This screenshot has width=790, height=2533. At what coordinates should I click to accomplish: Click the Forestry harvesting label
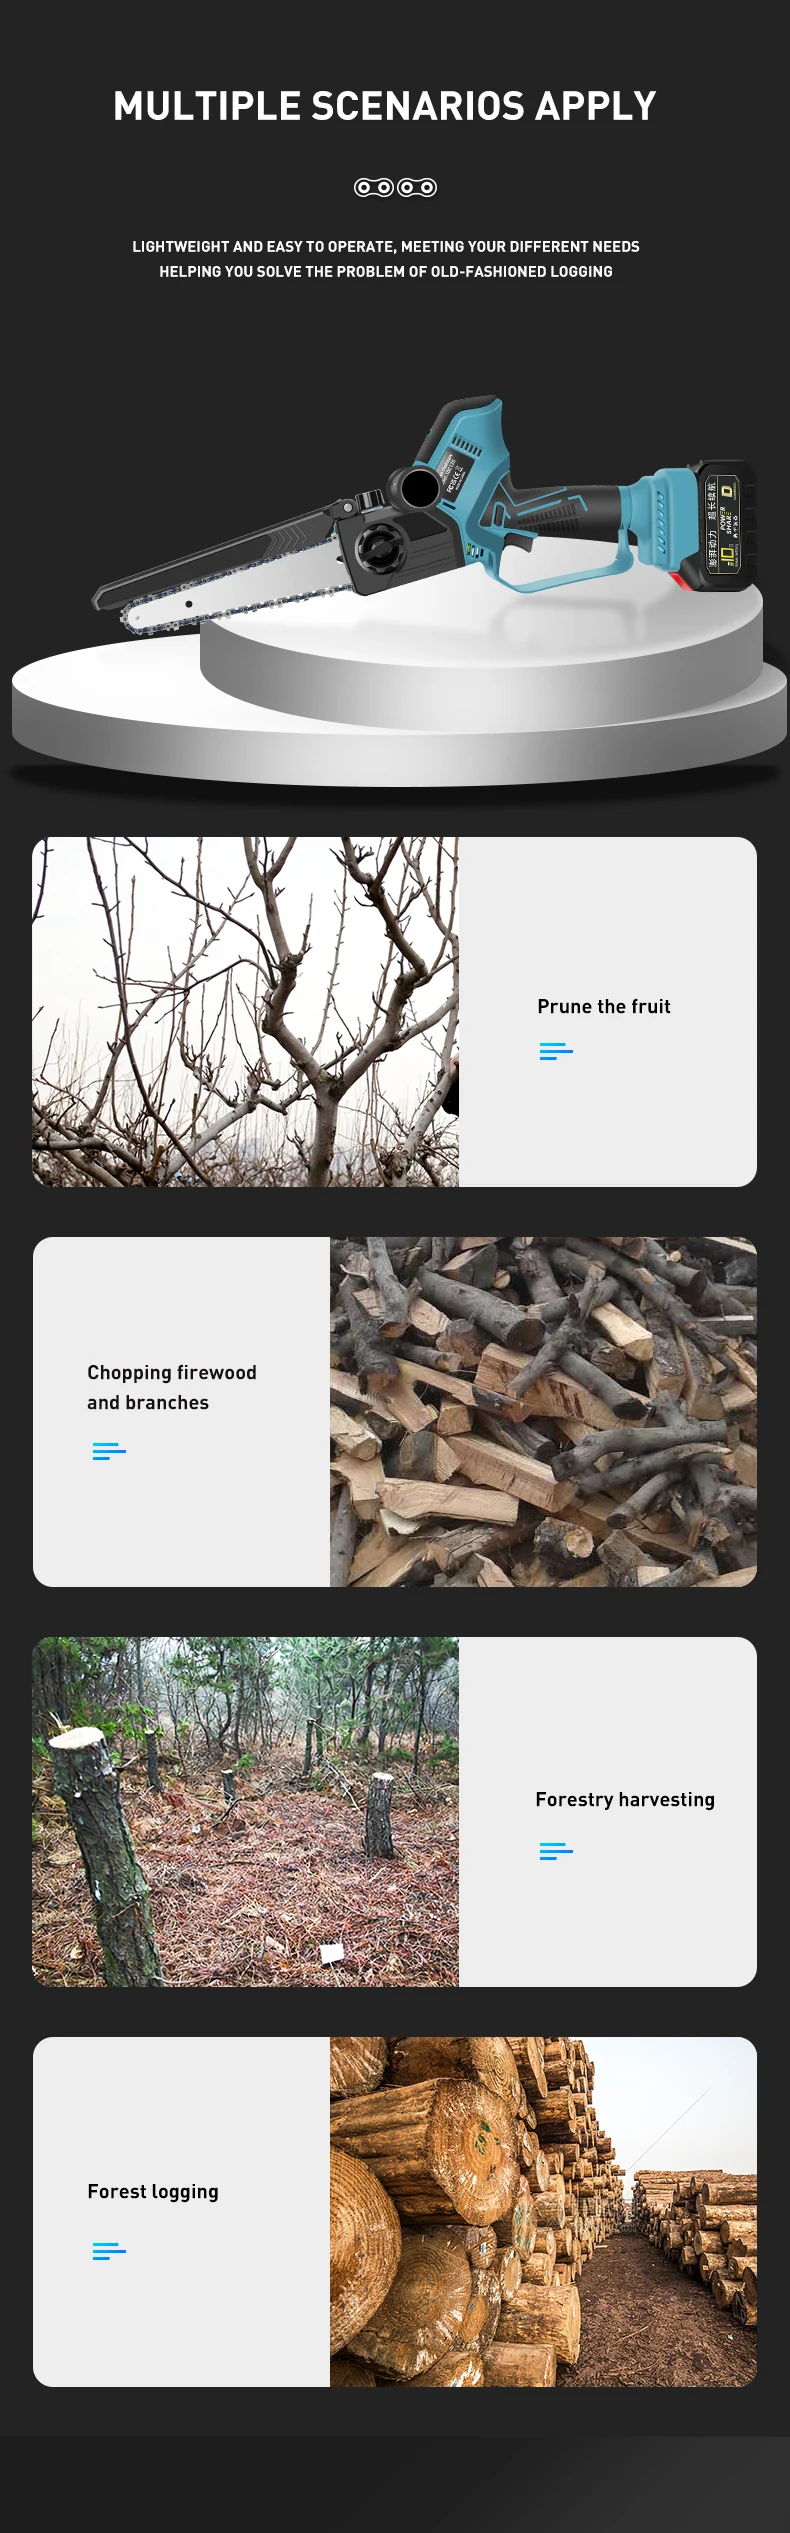coord(625,1800)
